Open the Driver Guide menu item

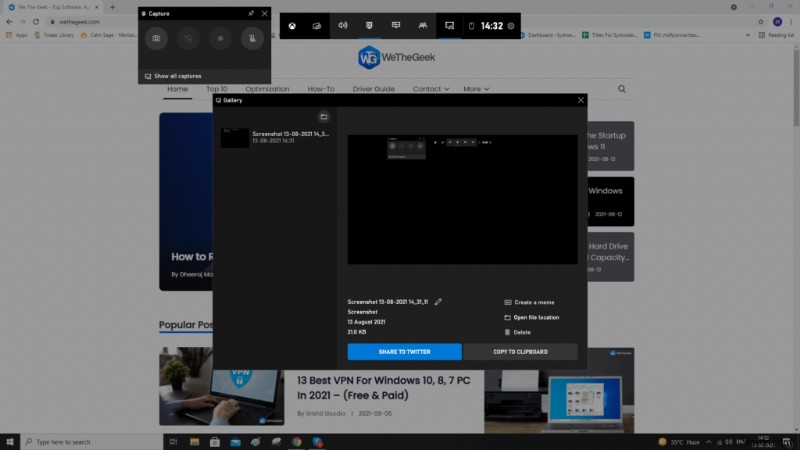[373, 89]
